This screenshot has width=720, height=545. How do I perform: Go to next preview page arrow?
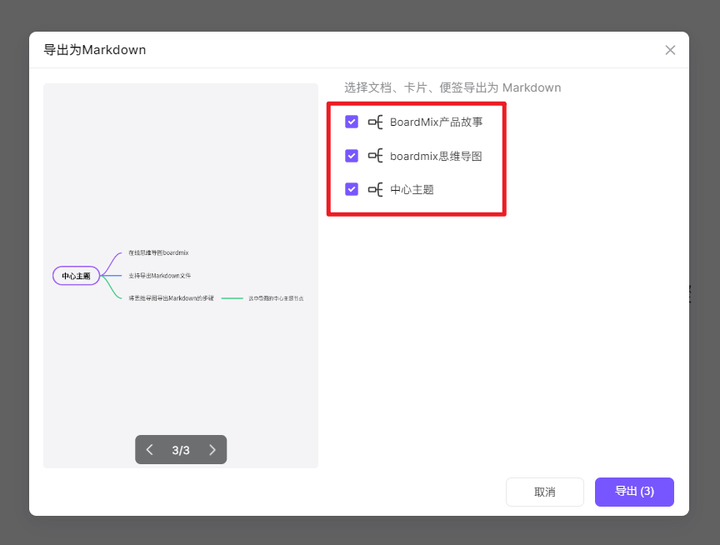212,449
